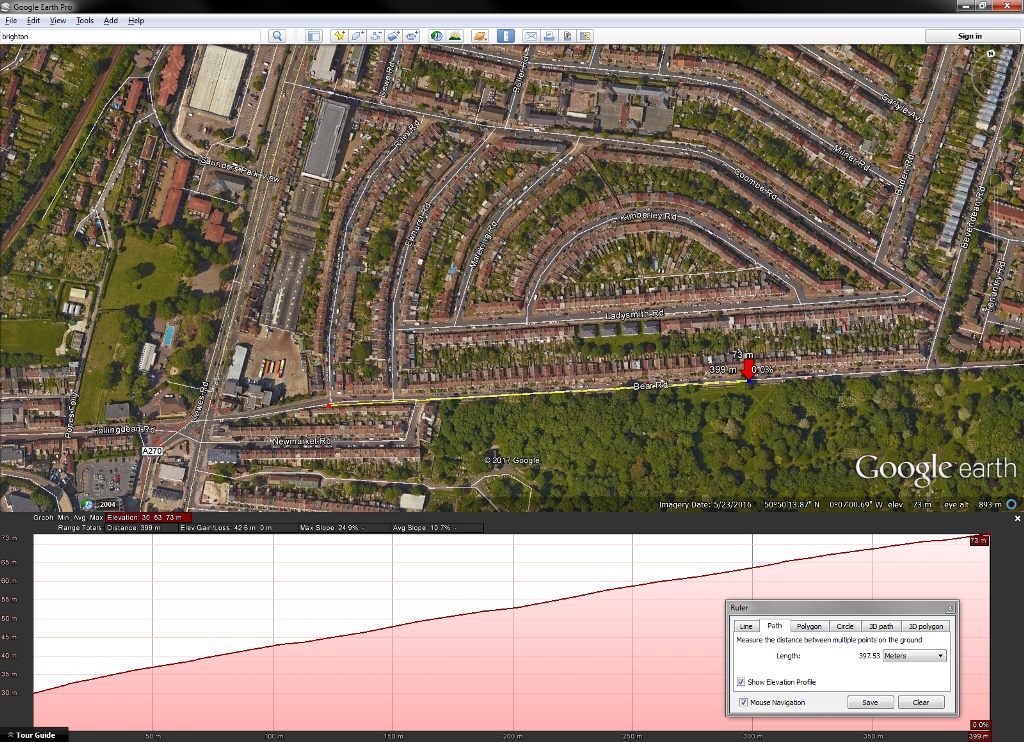This screenshot has height=742, width=1024.
Task: Expand the Tour Guide panel
Action: (33, 735)
